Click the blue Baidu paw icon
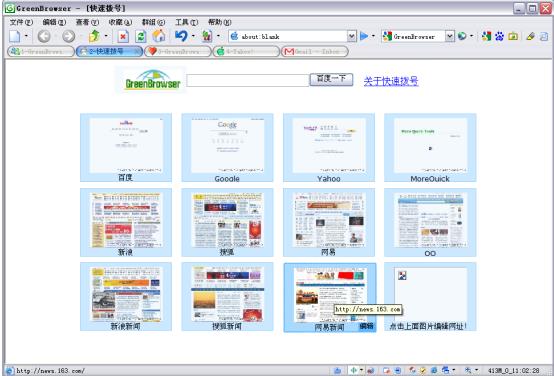The image size is (554, 376). pyautogui.click(x=499, y=36)
